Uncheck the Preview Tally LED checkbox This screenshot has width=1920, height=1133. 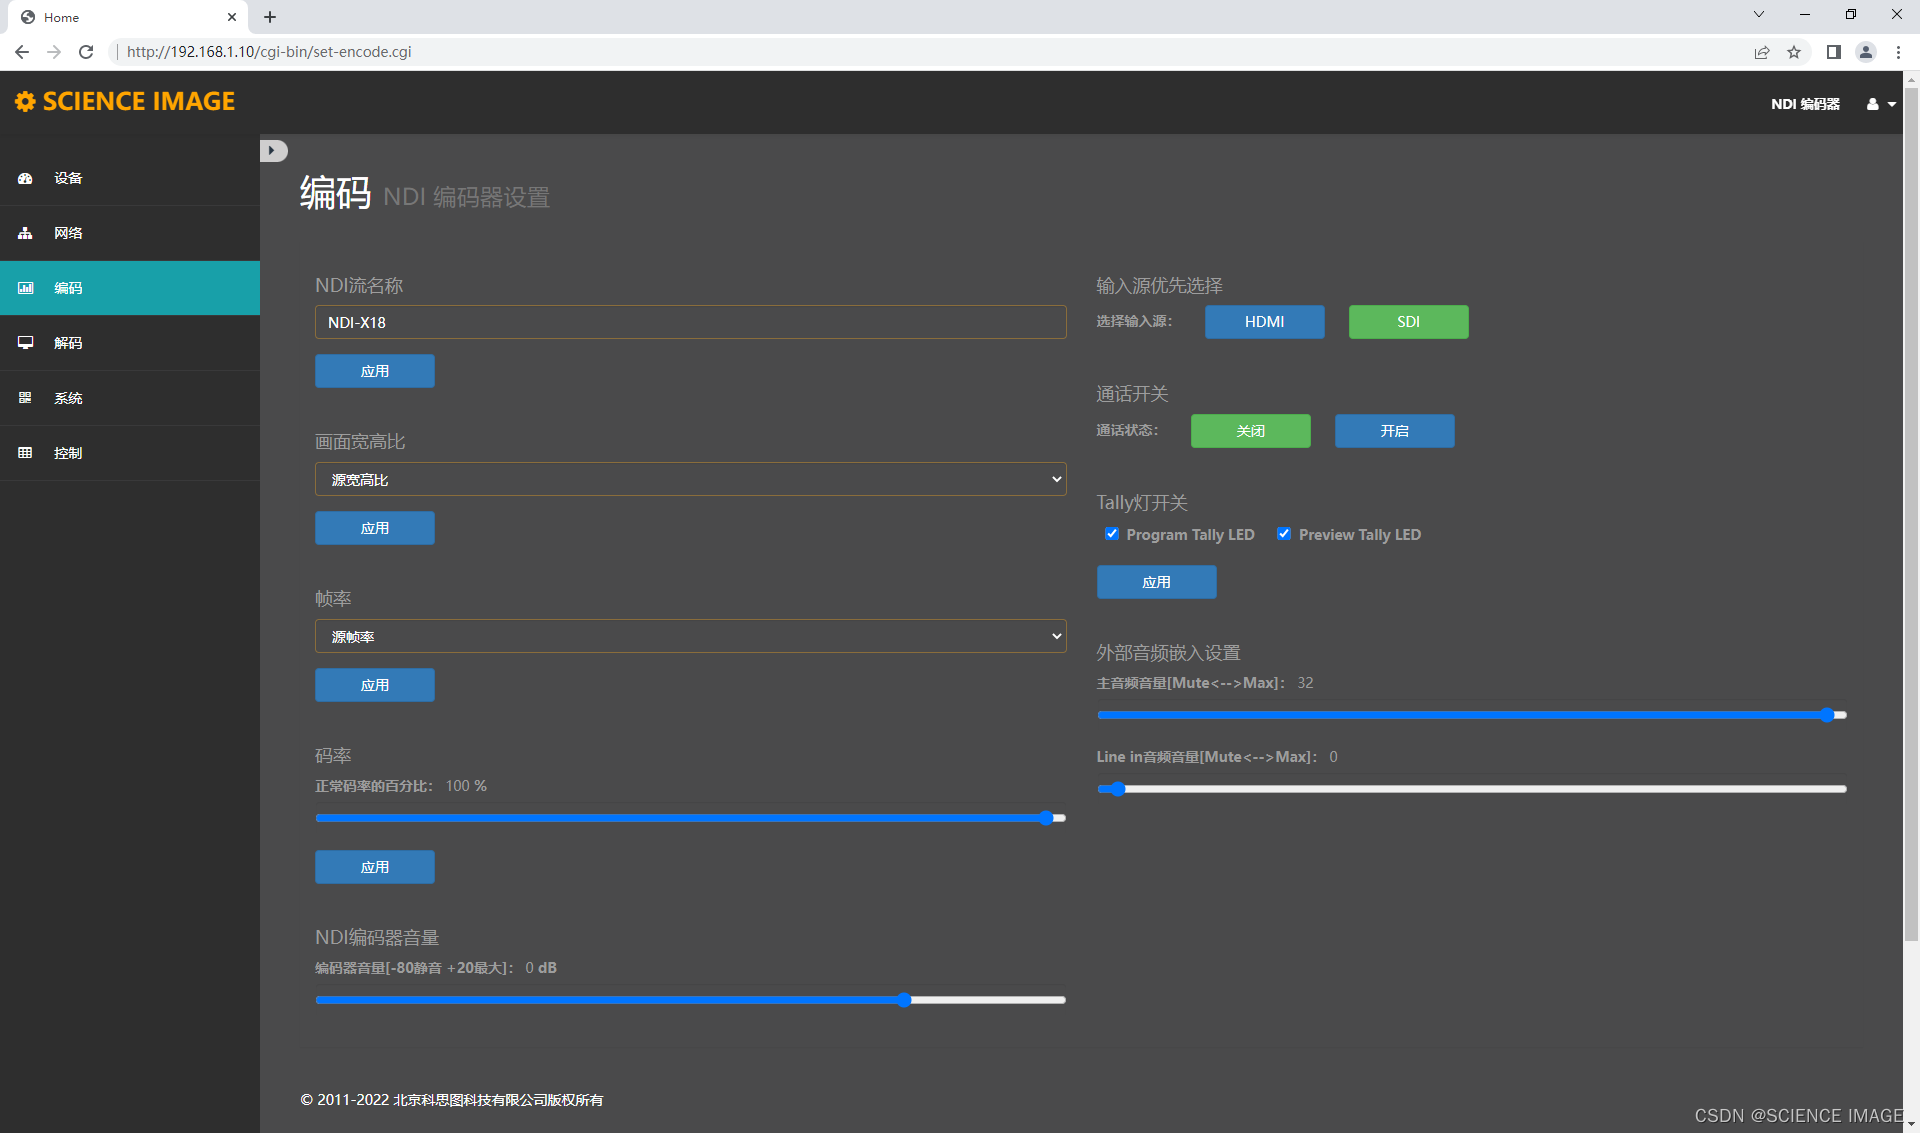(x=1284, y=534)
